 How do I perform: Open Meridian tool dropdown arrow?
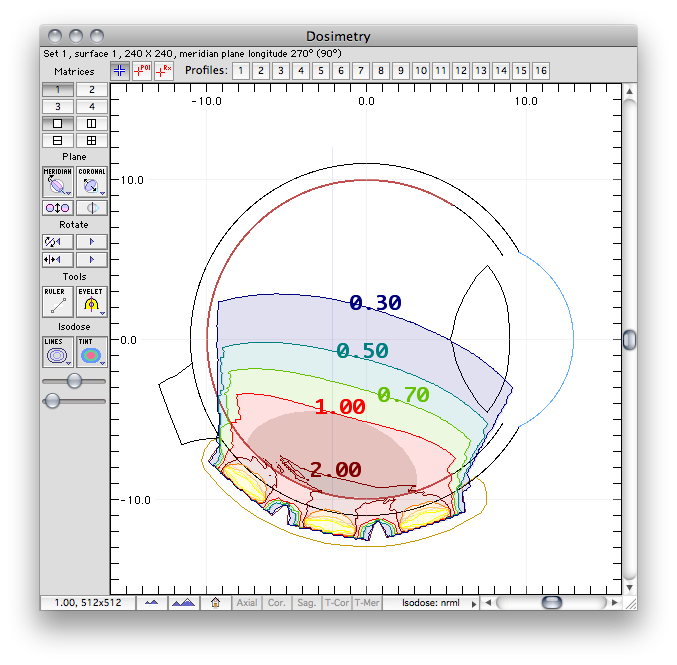coord(68,193)
